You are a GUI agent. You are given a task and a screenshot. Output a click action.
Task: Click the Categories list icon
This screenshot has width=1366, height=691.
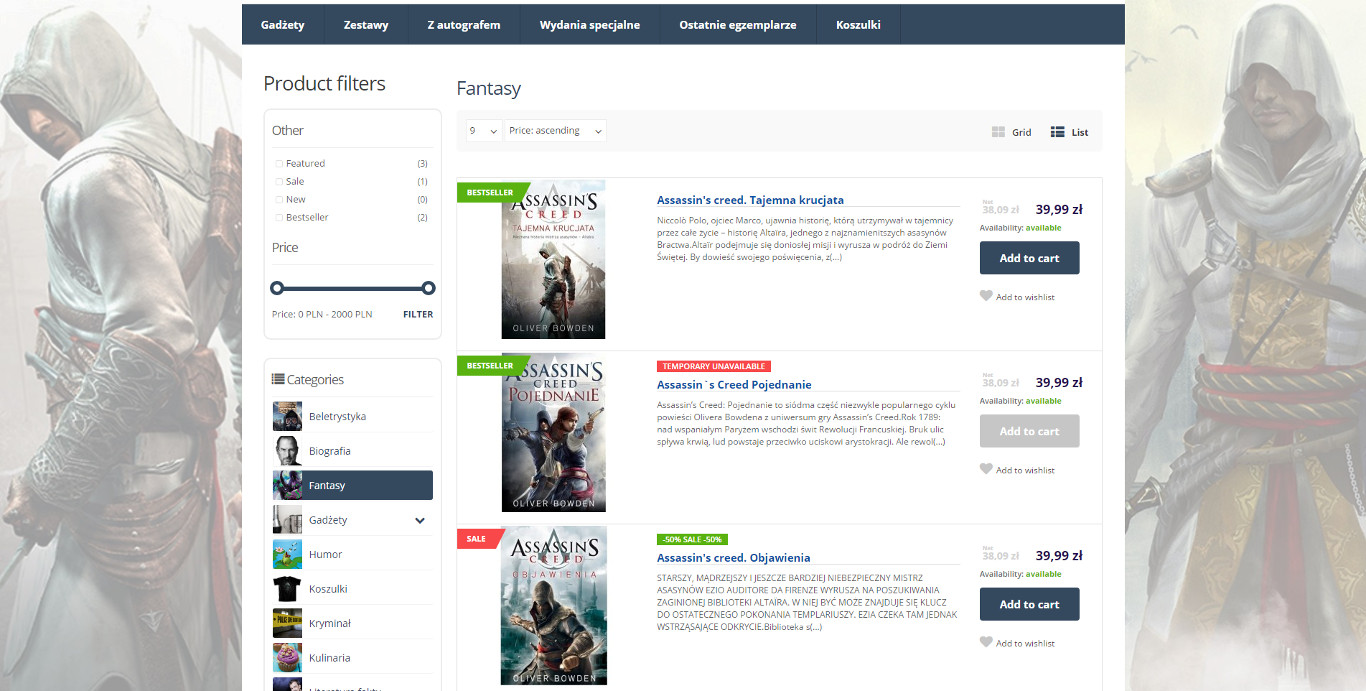point(278,380)
